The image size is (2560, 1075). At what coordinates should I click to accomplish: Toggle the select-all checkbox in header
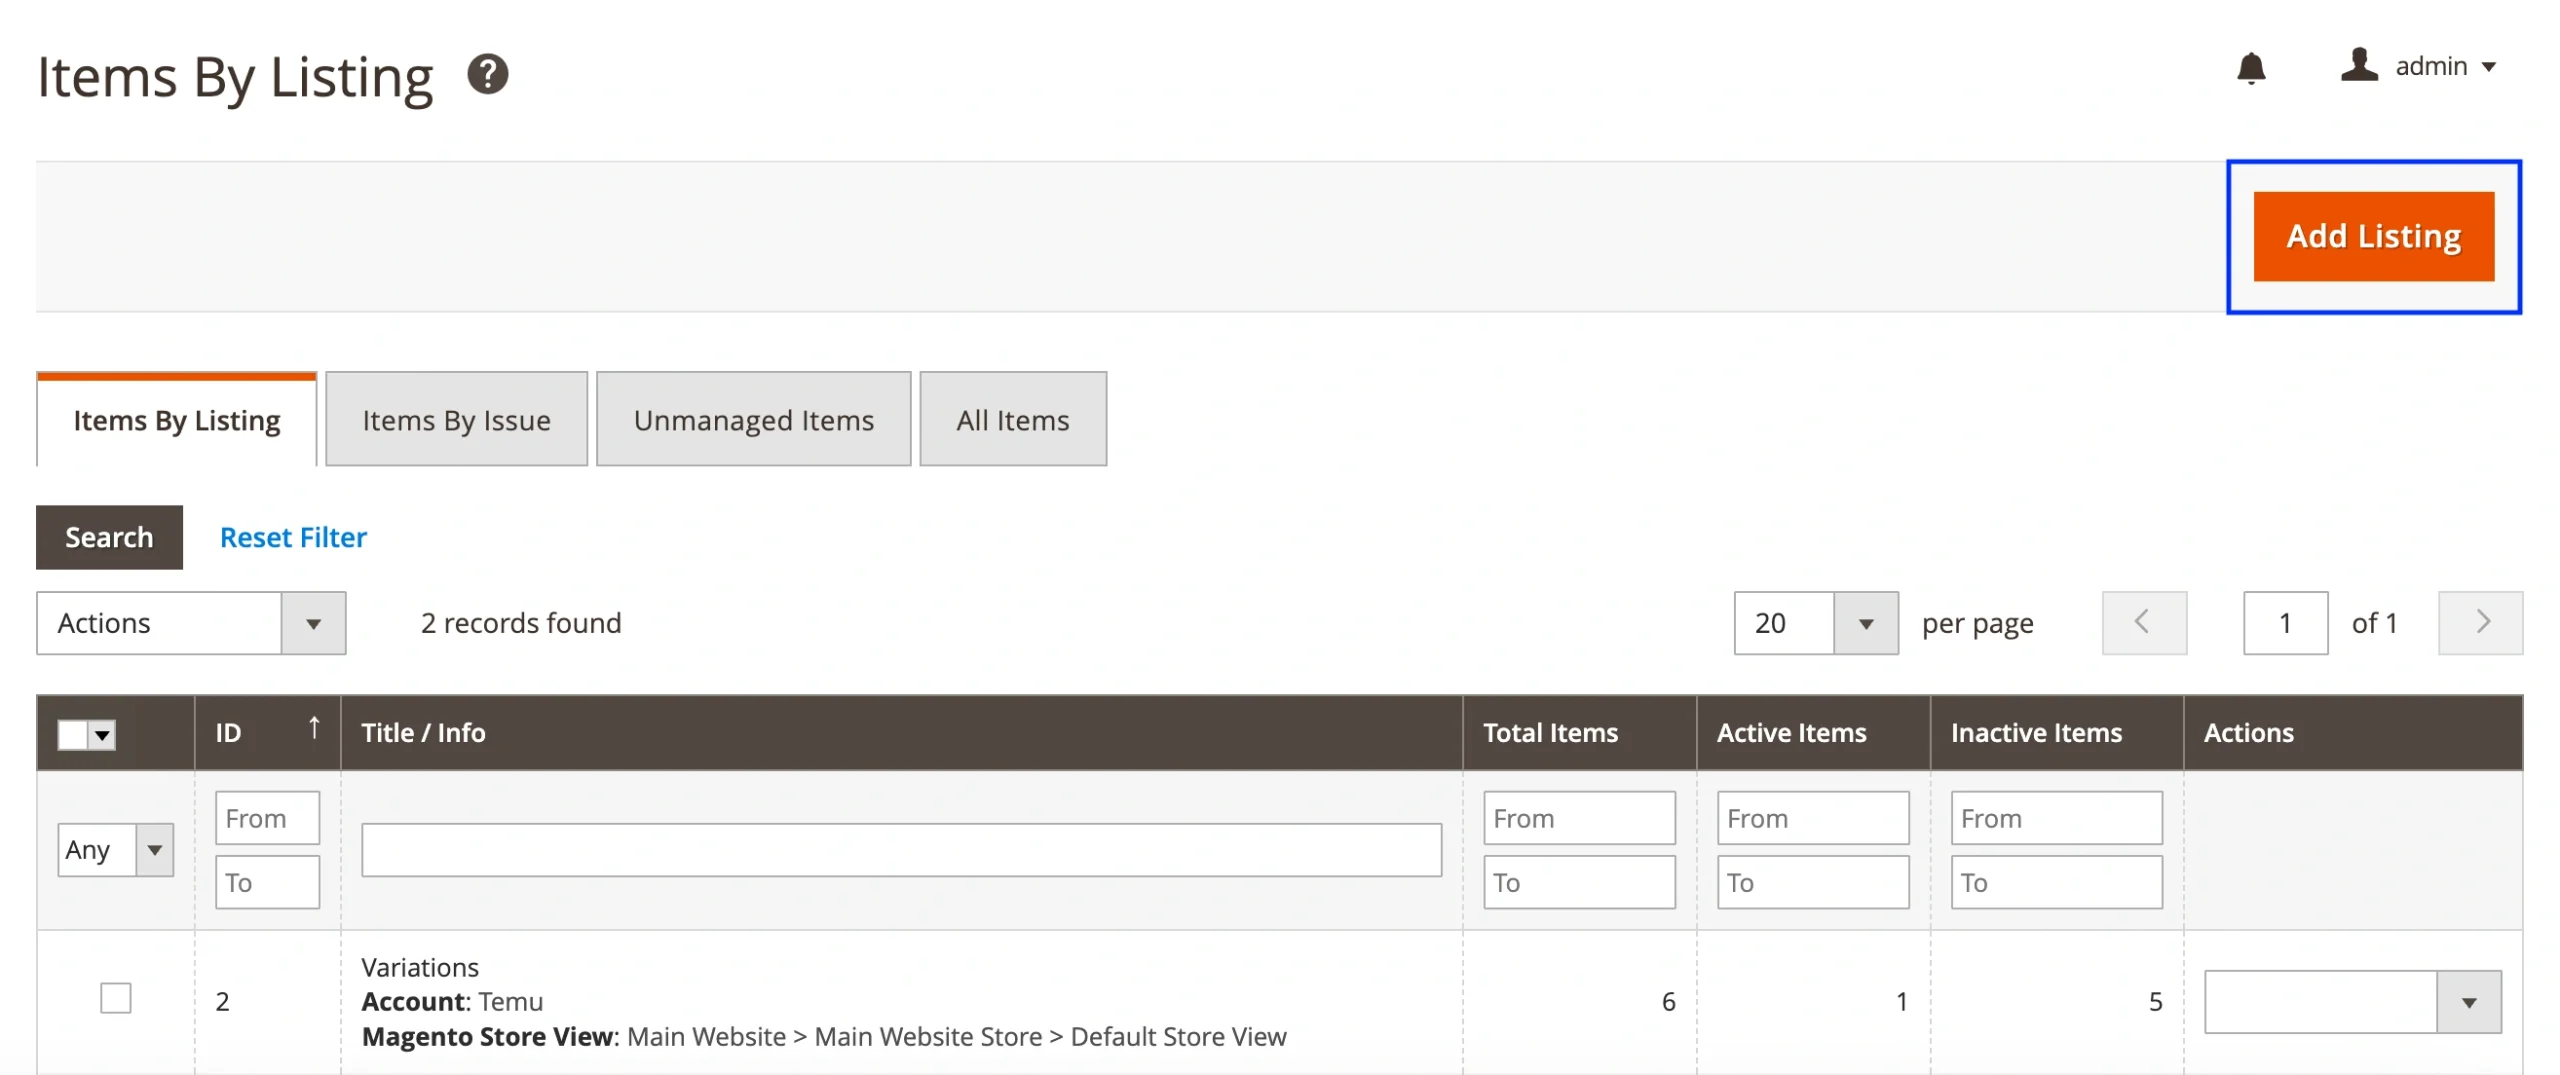click(73, 734)
